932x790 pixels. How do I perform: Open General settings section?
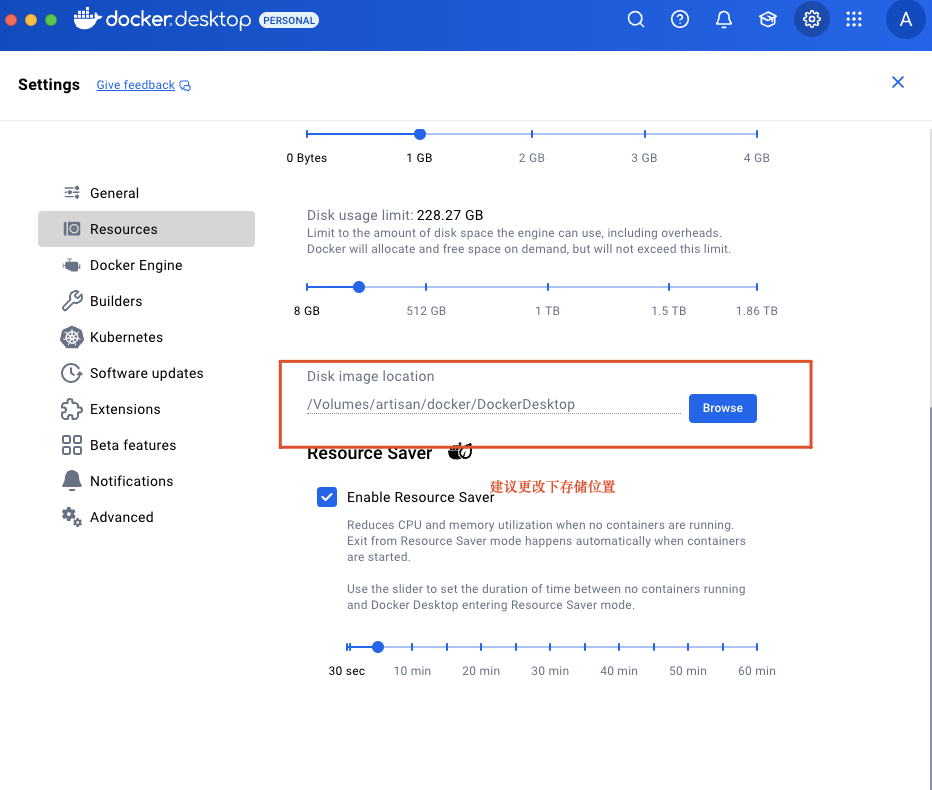[x=146, y=193]
